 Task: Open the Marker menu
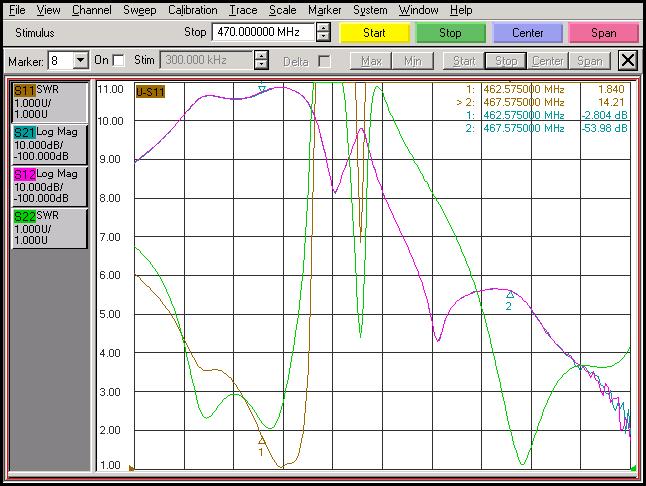click(x=325, y=10)
